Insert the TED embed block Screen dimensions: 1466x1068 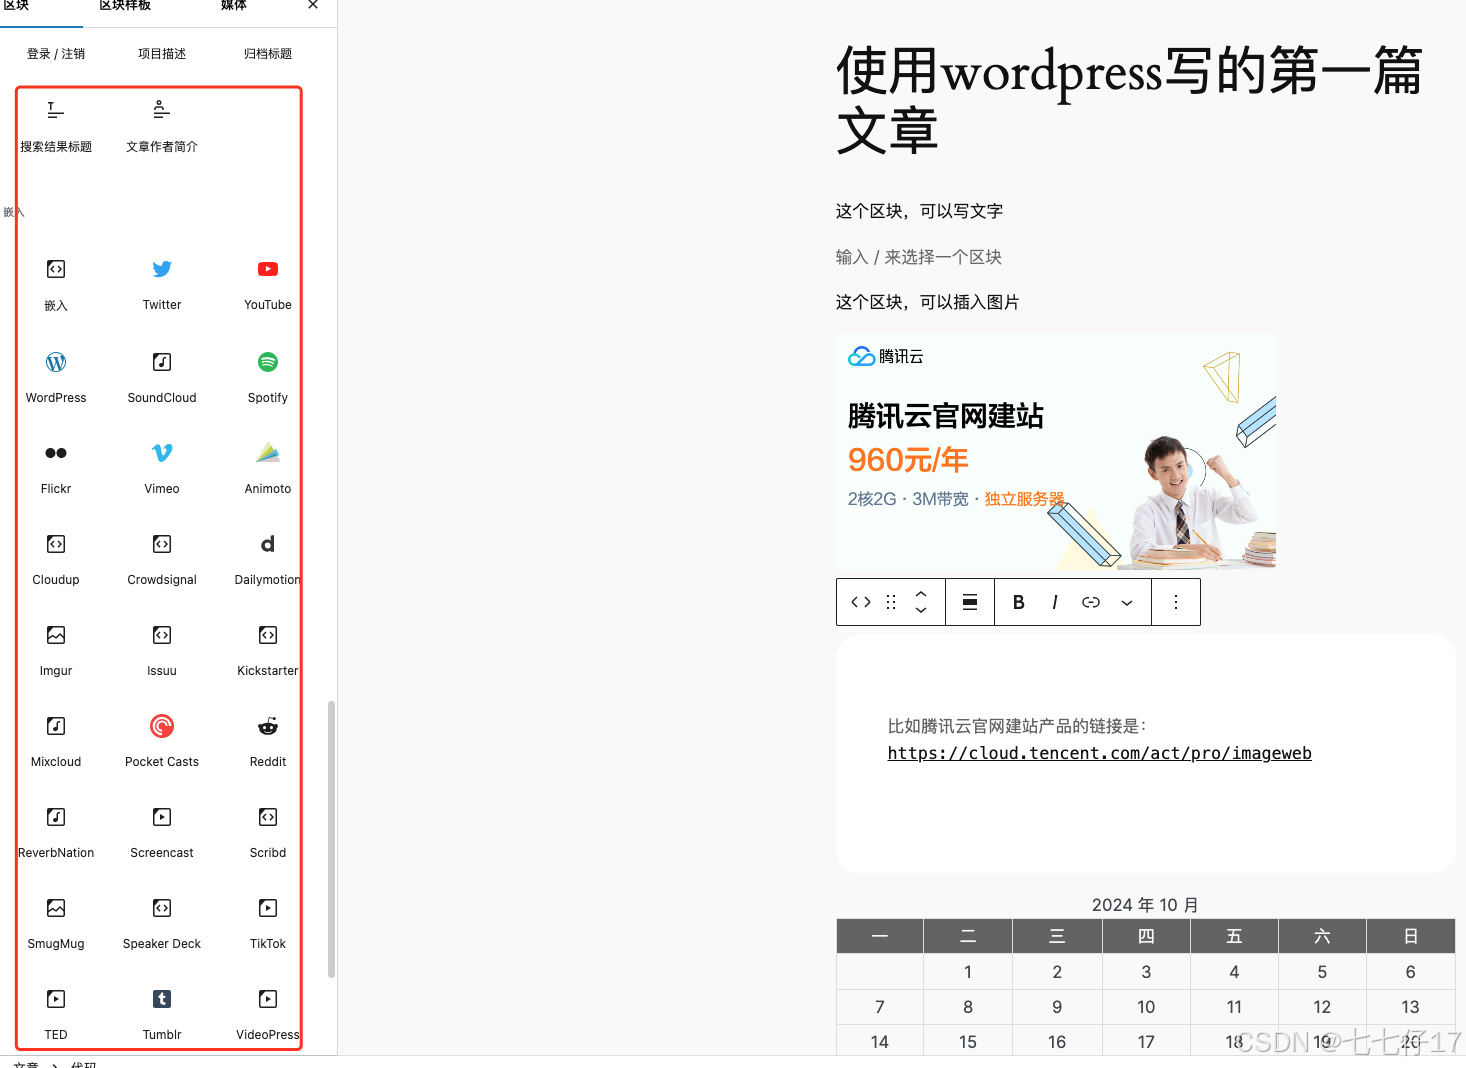56,1014
